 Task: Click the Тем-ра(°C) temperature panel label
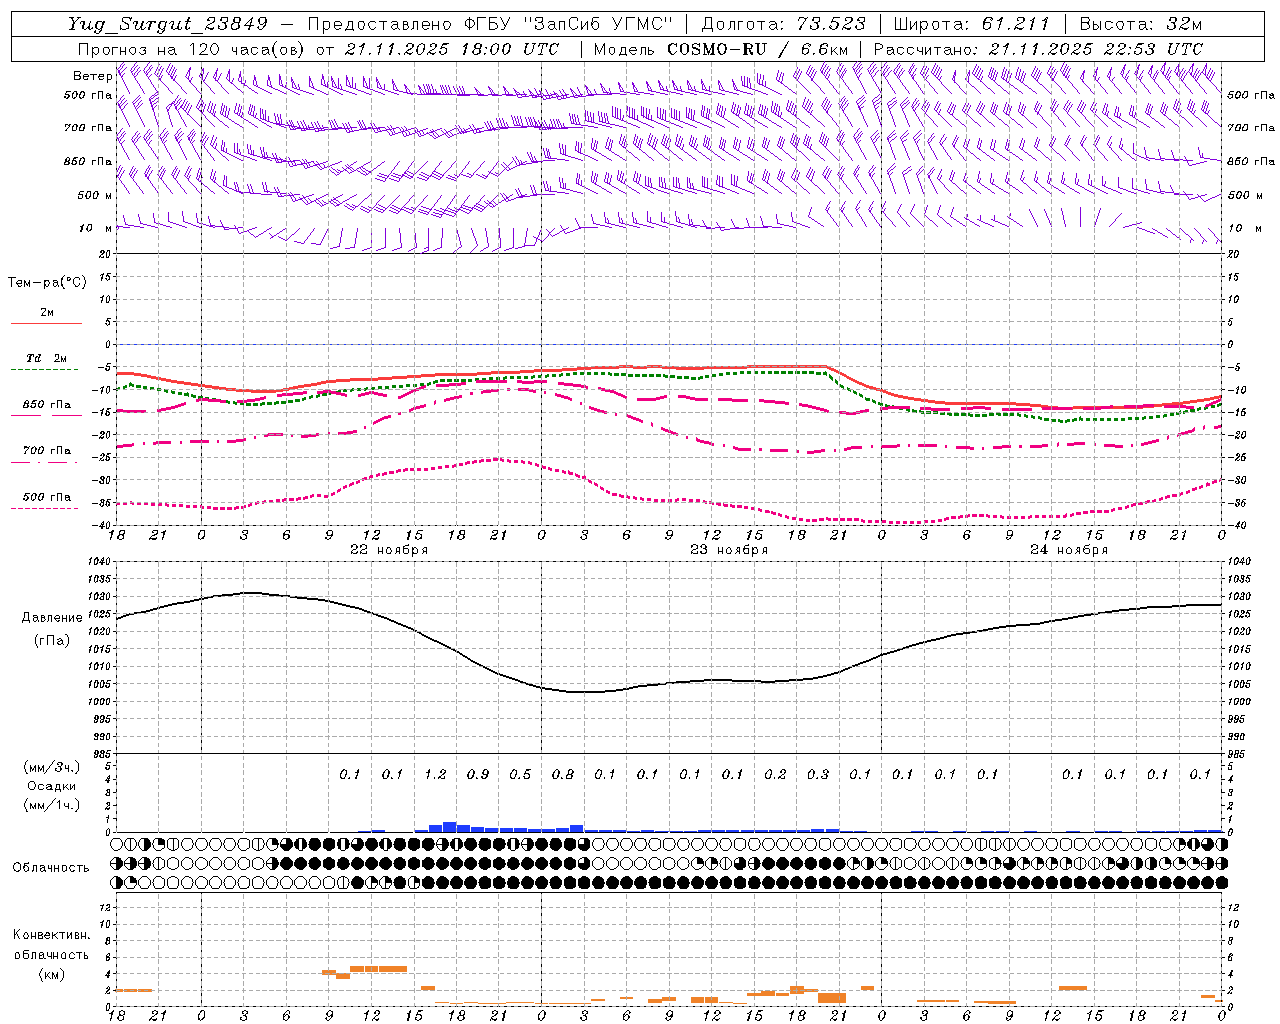(47, 283)
